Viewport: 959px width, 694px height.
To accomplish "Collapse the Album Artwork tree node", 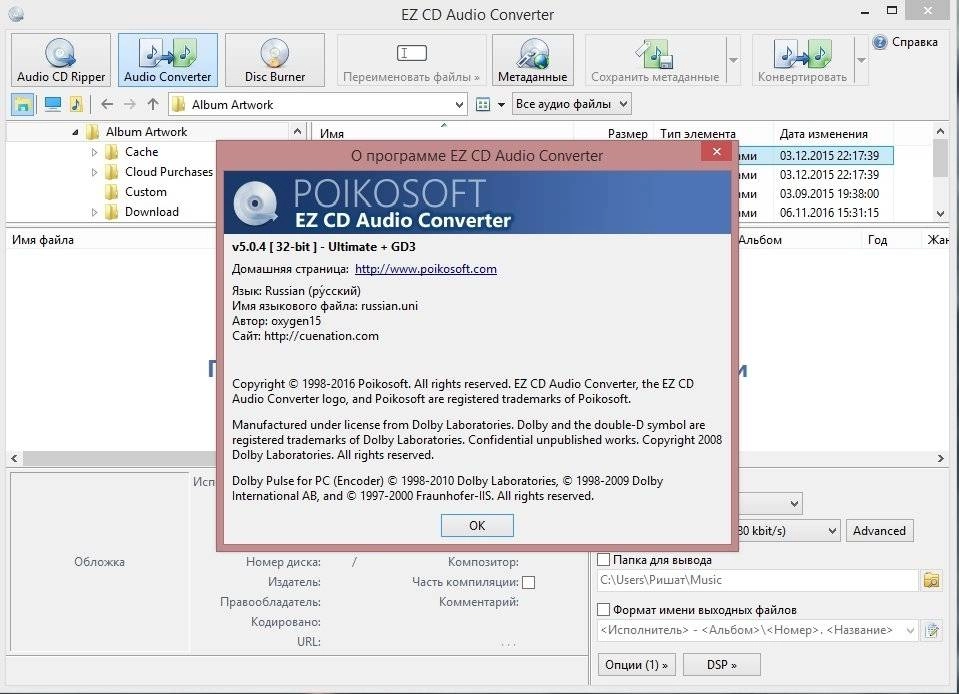I will [x=75, y=132].
